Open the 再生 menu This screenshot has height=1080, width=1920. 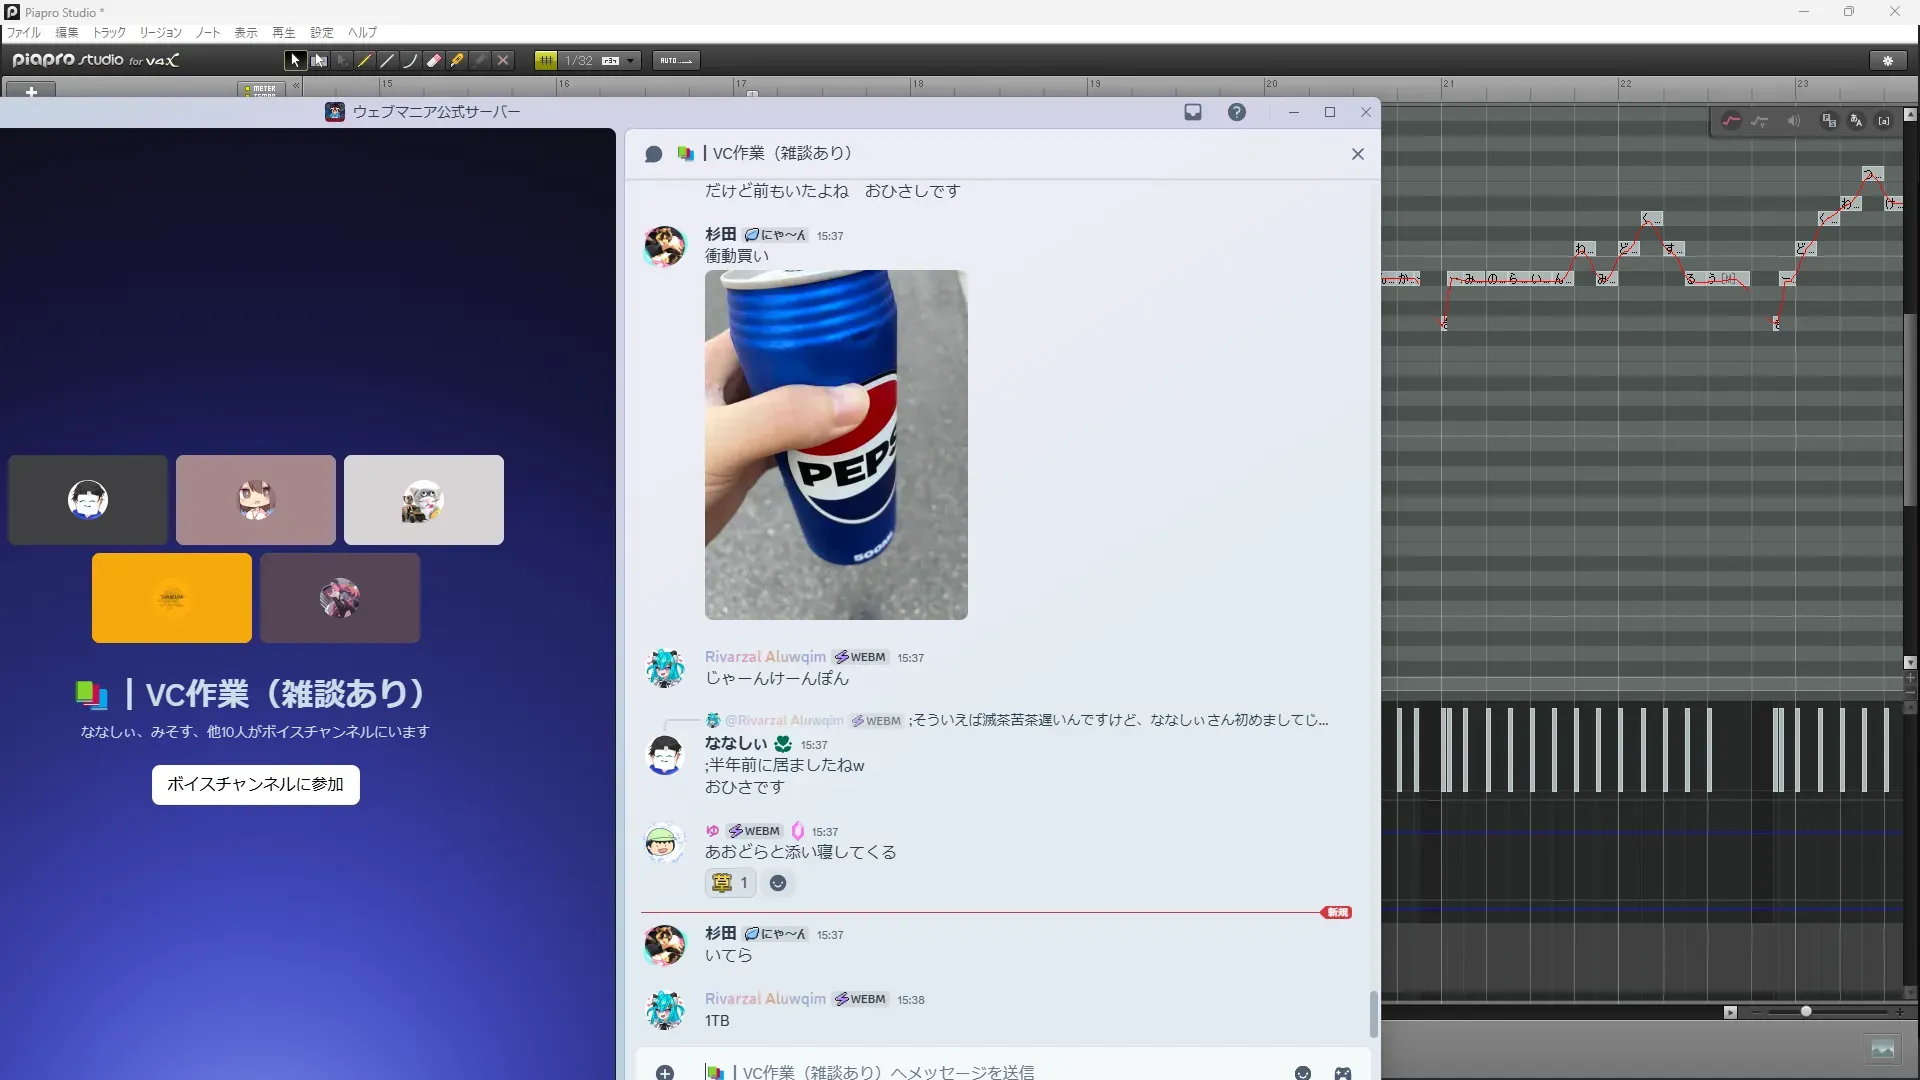click(284, 33)
